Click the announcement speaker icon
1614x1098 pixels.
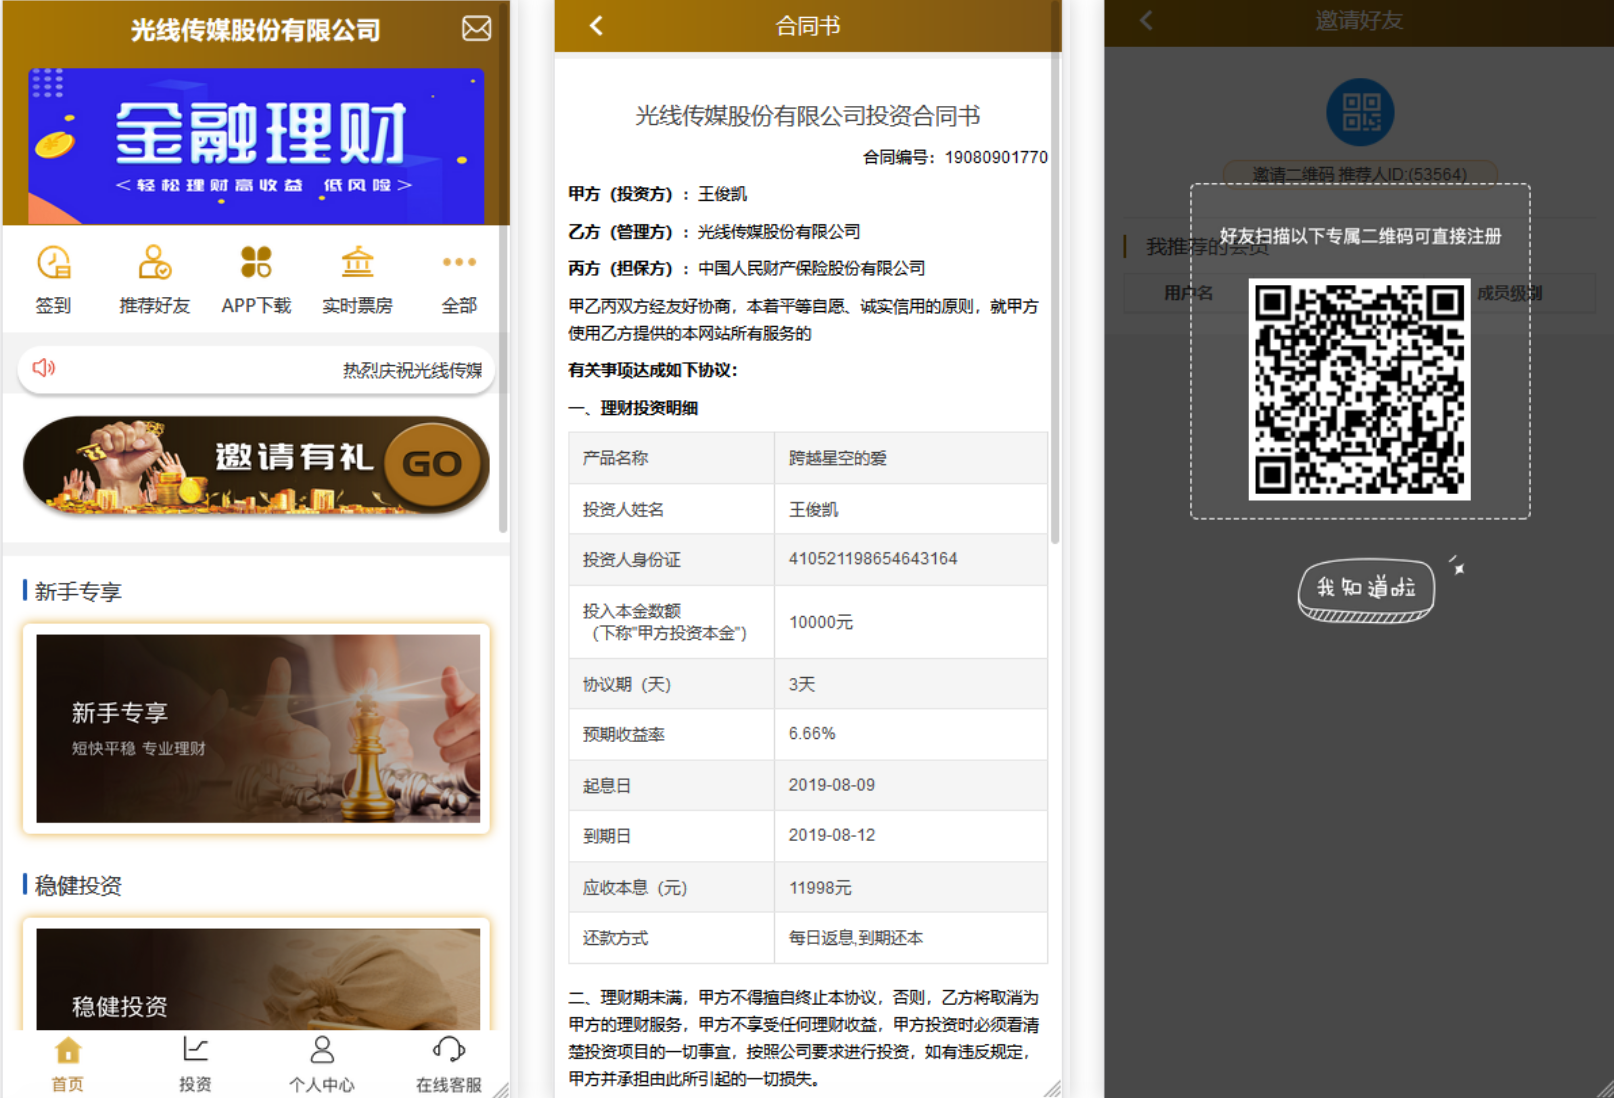[x=43, y=368]
